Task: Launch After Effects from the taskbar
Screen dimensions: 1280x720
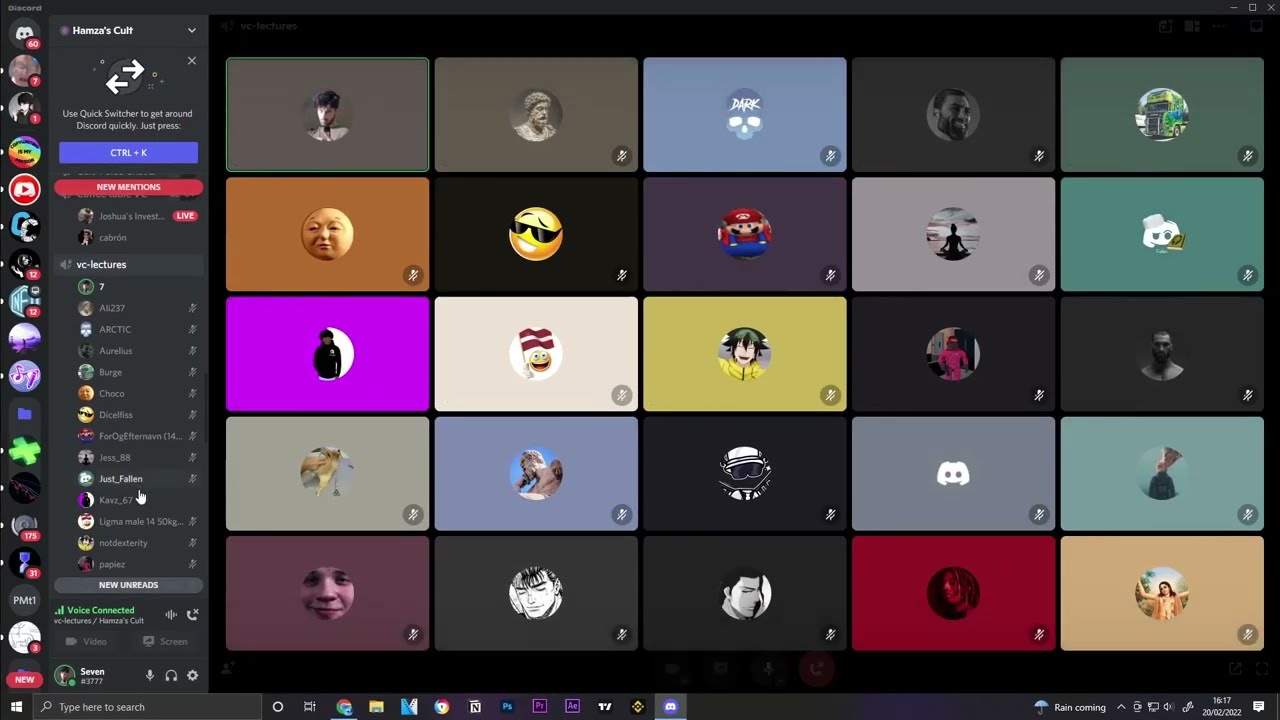Action: coord(572,707)
